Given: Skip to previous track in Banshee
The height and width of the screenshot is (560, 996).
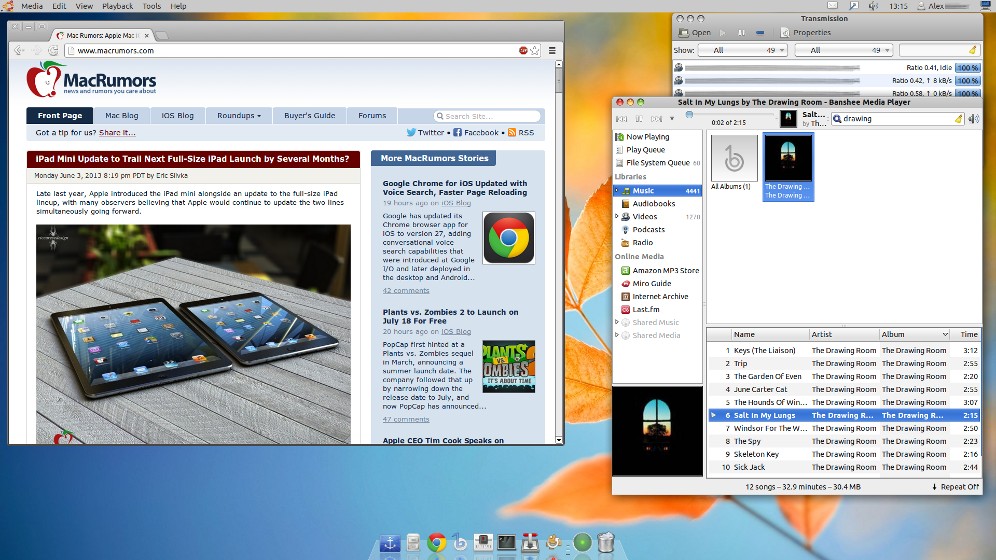Looking at the screenshot, I should pyautogui.click(x=621, y=119).
